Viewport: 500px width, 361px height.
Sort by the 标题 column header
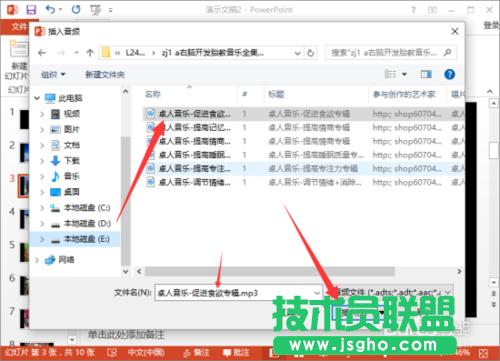(x=276, y=94)
